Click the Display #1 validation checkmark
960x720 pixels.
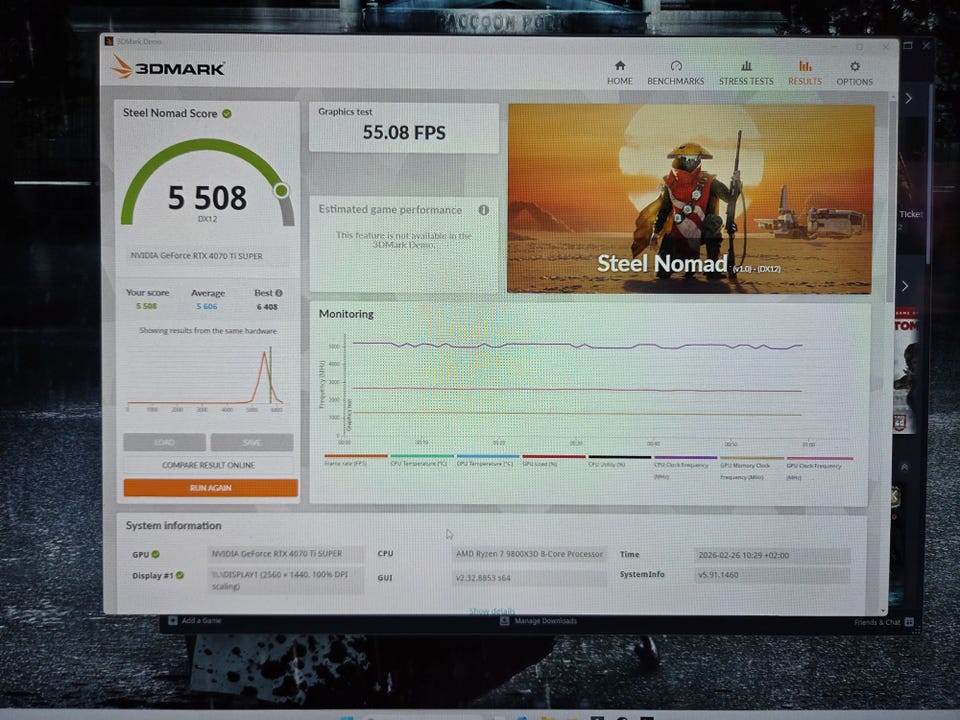pos(180,575)
